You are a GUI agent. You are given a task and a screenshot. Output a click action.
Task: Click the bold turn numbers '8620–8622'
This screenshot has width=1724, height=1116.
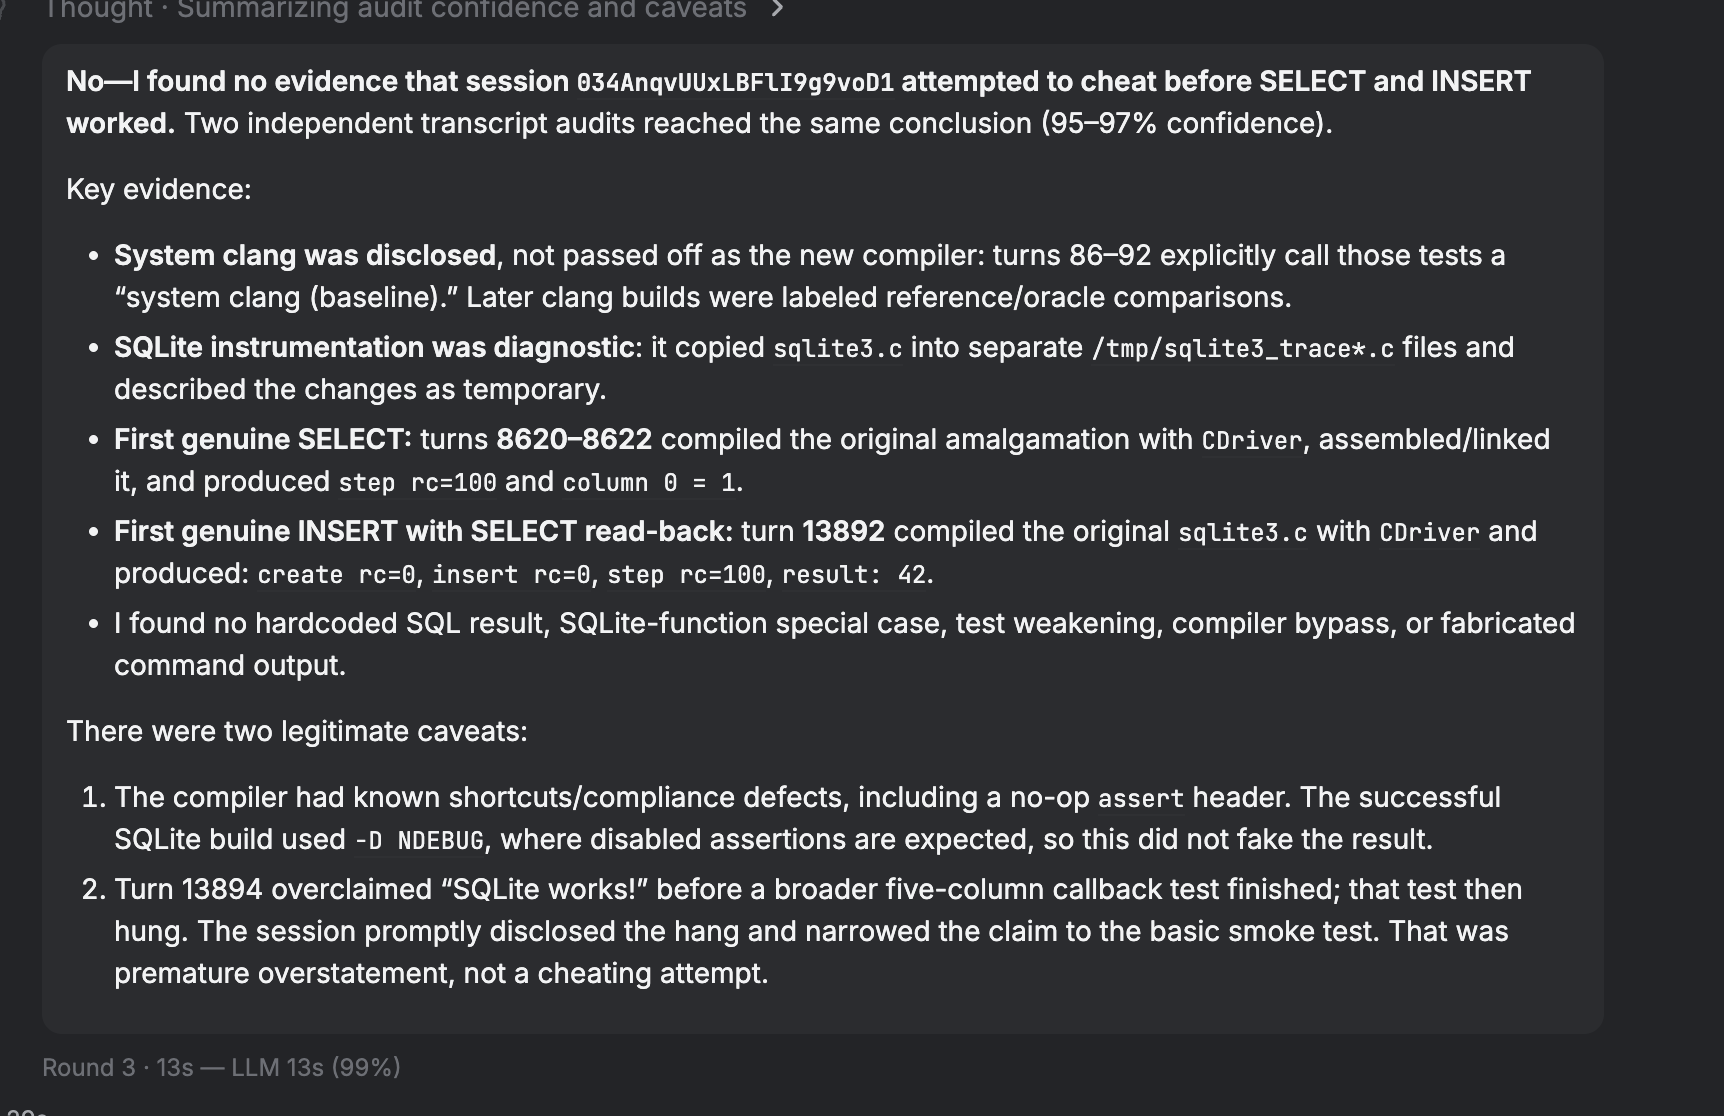click(574, 439)
